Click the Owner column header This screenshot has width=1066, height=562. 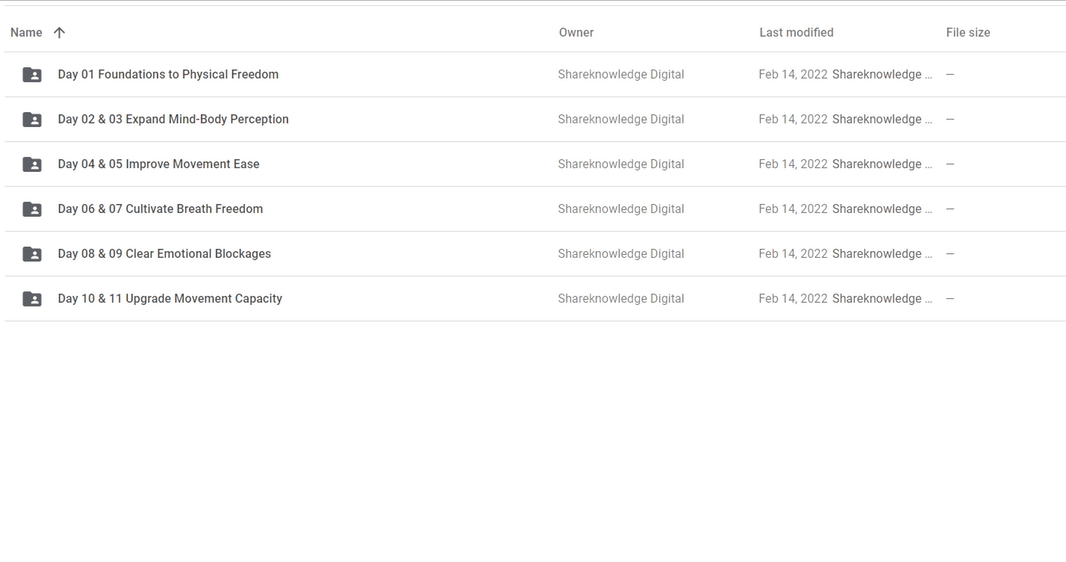click(x=576, y=33)
